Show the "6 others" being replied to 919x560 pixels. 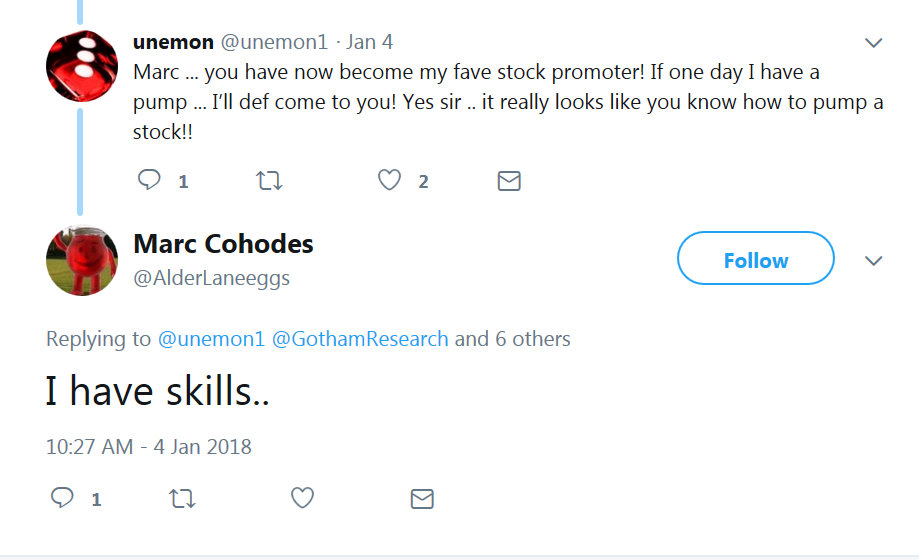point(529,339)
